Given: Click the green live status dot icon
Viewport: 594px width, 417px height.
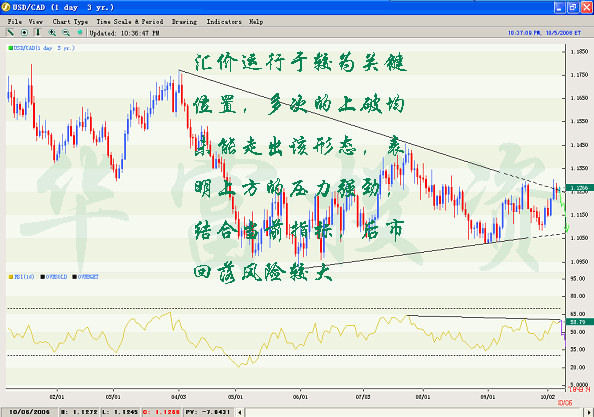Looking at the screenshot, I should pos(80,33).
